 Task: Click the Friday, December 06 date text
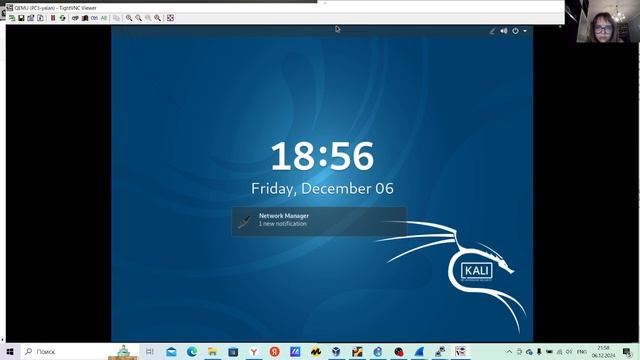tap(322, 189)
